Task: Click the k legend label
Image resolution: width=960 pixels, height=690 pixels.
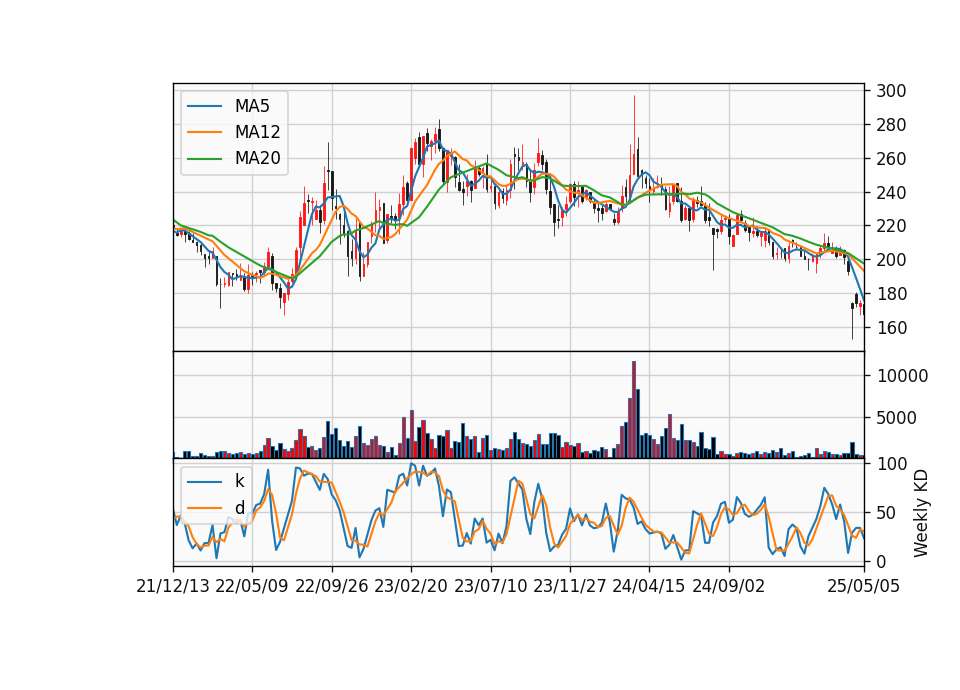Action: (239, 481)
